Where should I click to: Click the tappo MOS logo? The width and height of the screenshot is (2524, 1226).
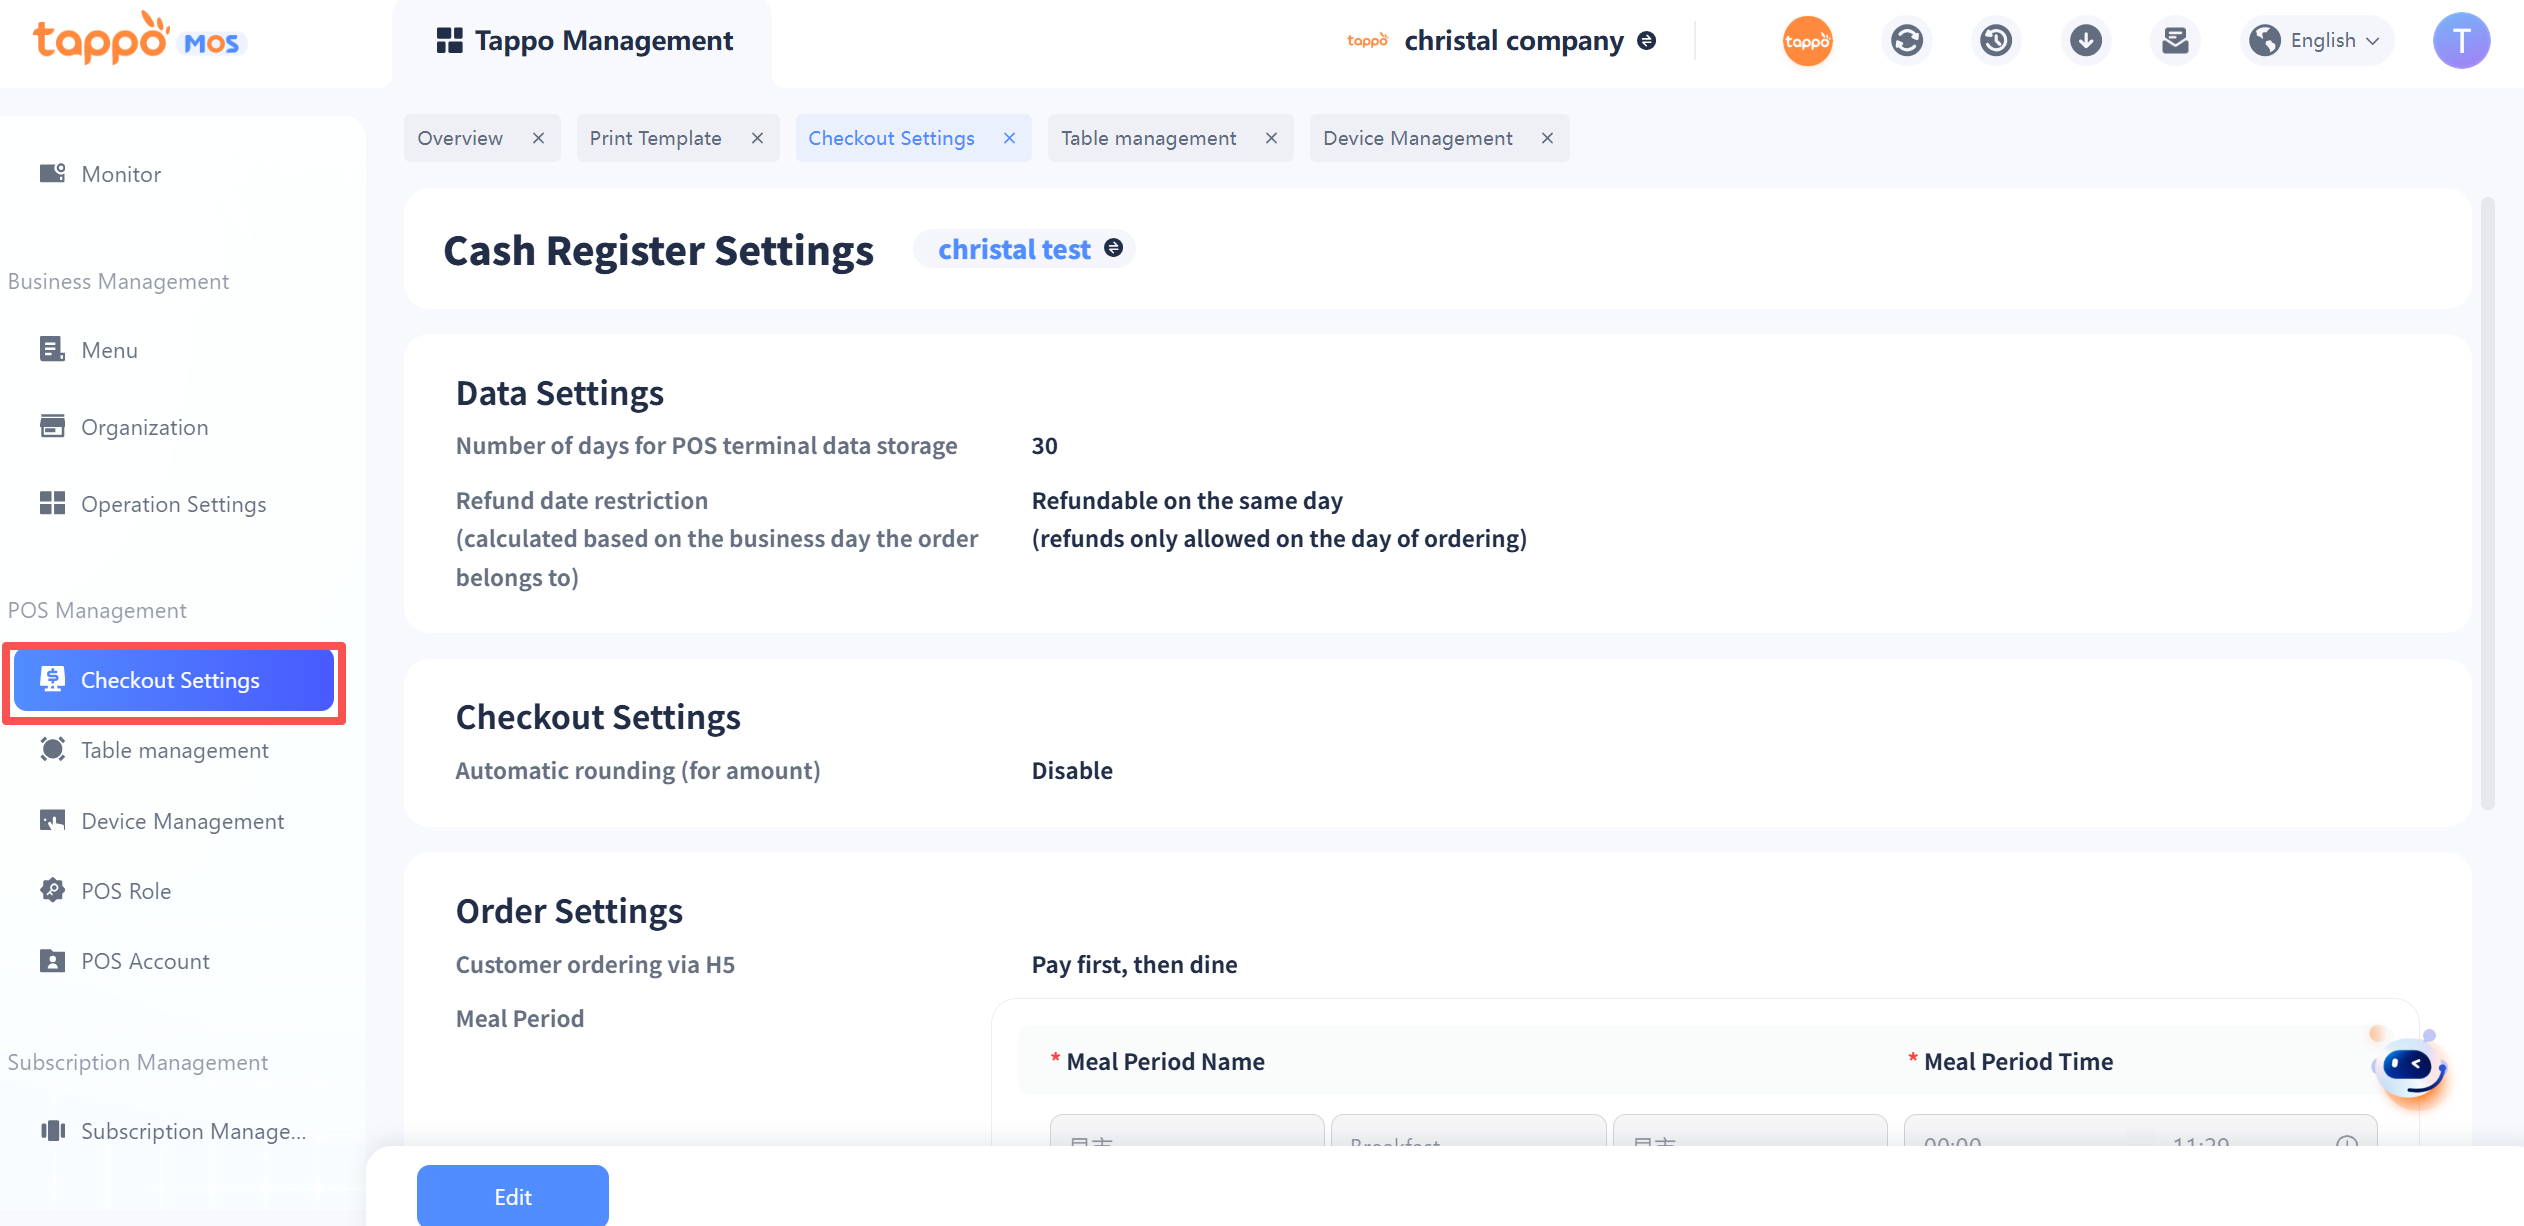pos(138,40)
